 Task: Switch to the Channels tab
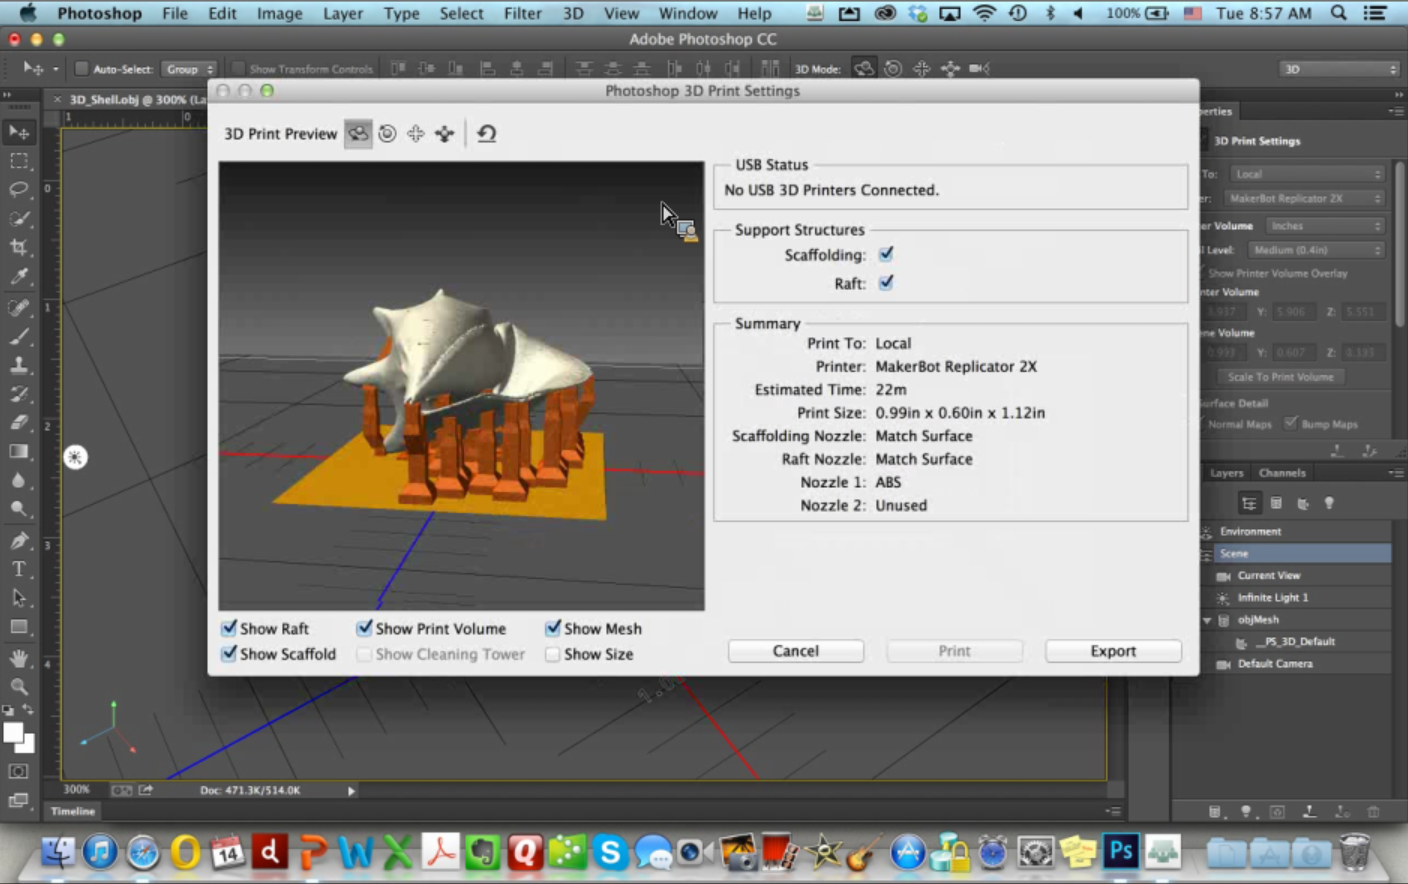pyautogui.click(x=1281, y=473)
